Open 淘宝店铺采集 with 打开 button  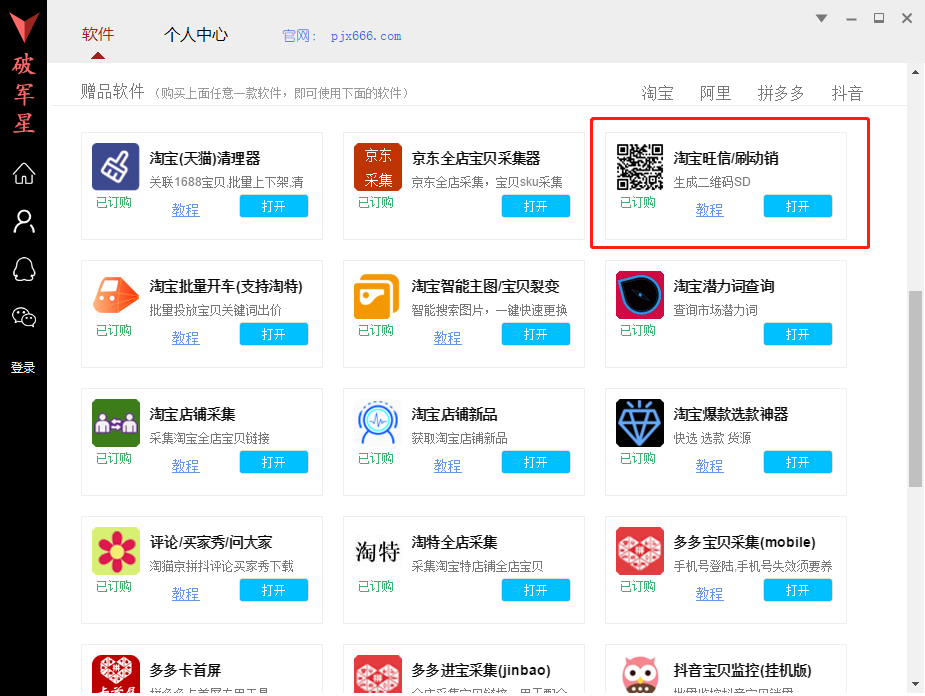pos(274,462)
